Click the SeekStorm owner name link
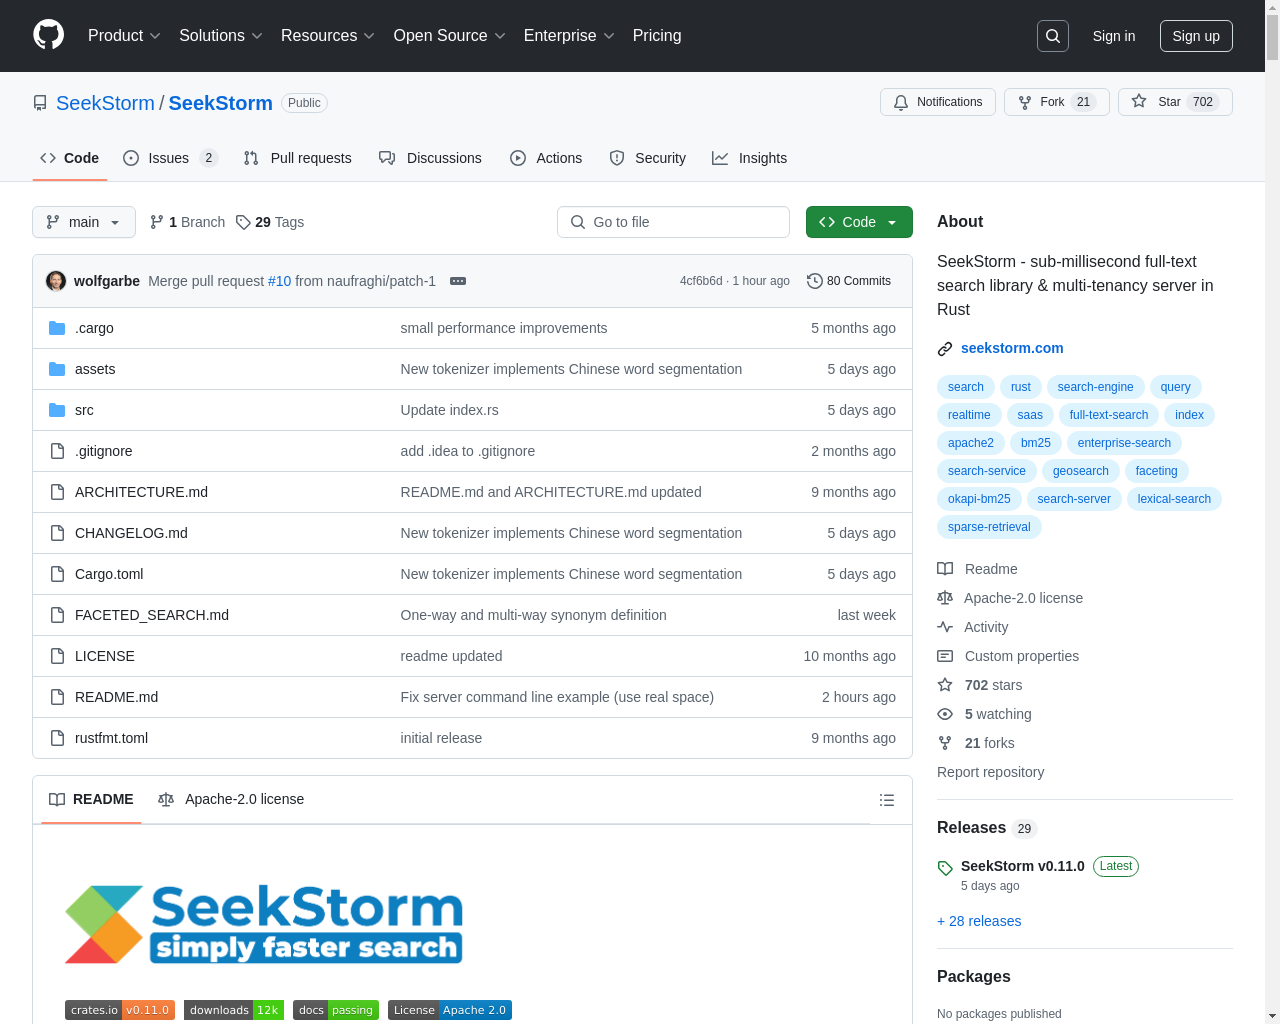1280x1024 pixels. (105, 103)
